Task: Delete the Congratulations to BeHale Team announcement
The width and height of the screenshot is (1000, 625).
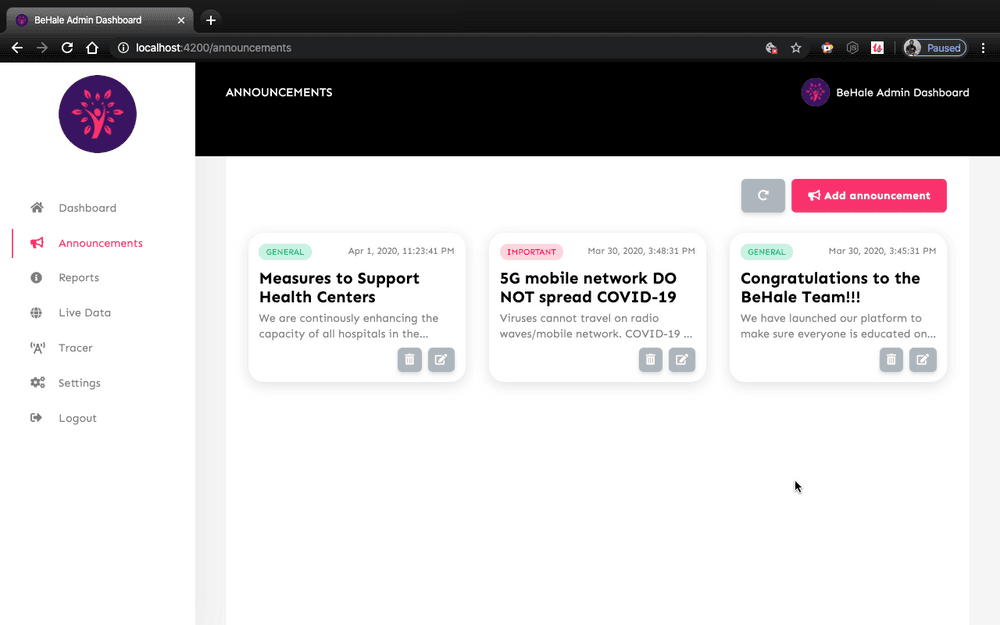Action: pos(891,360)
